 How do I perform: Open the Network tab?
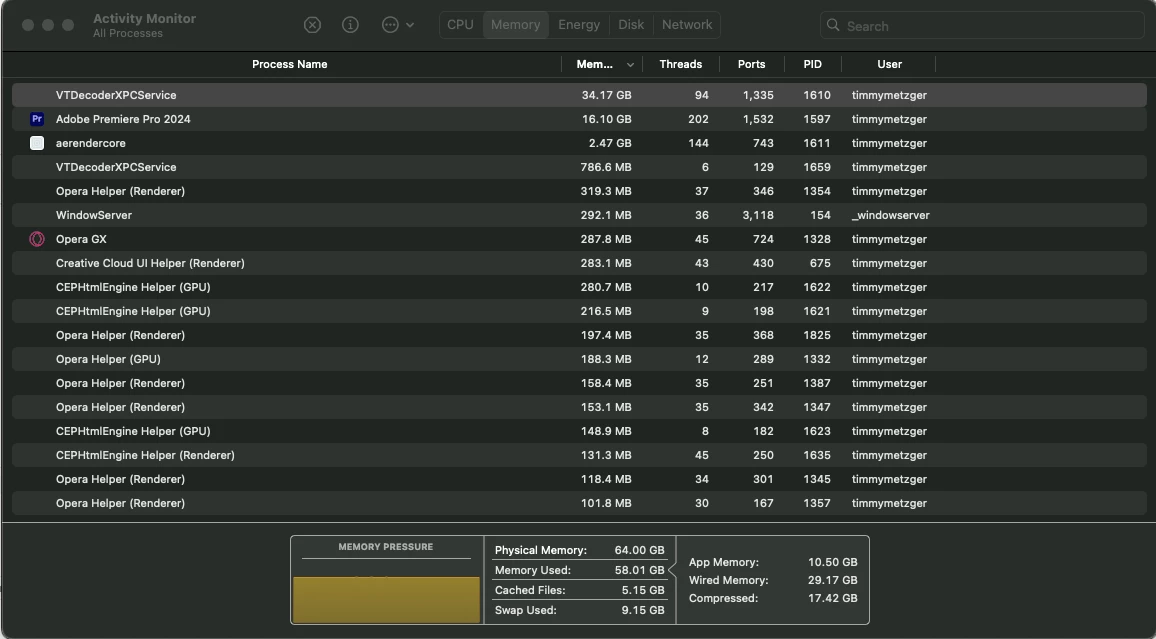(687, 24)
